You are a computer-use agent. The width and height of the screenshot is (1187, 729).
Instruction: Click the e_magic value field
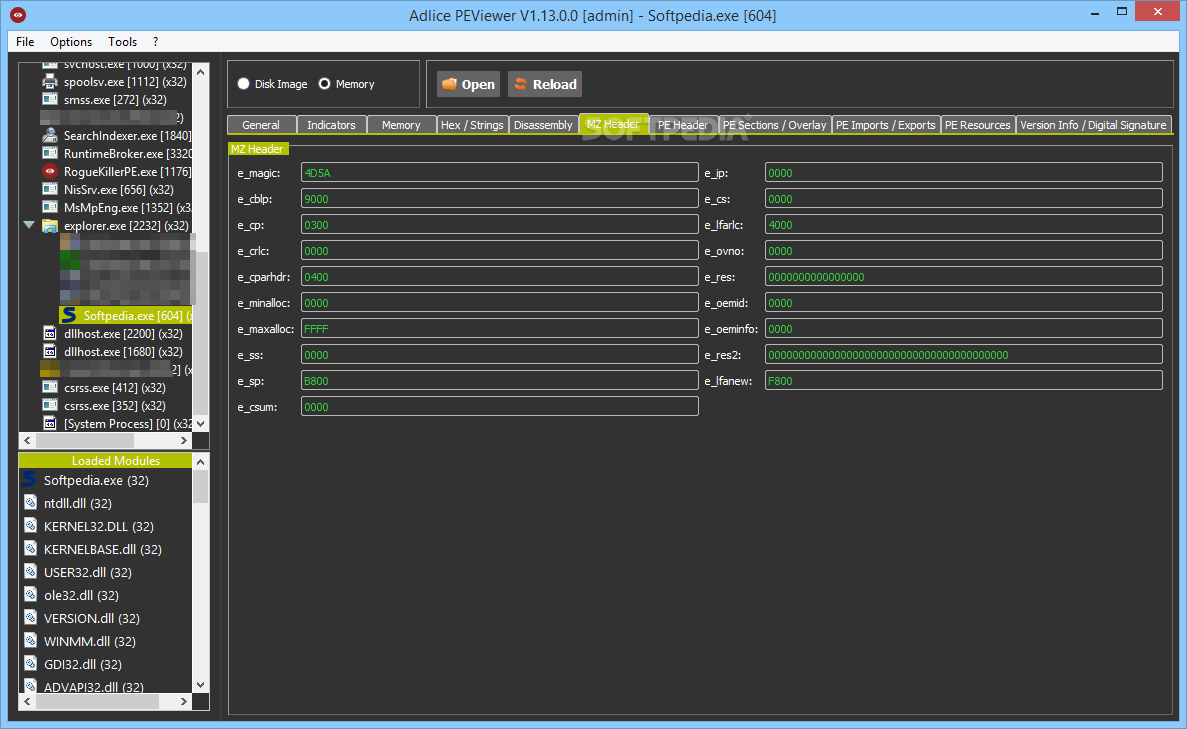(500, 173)
